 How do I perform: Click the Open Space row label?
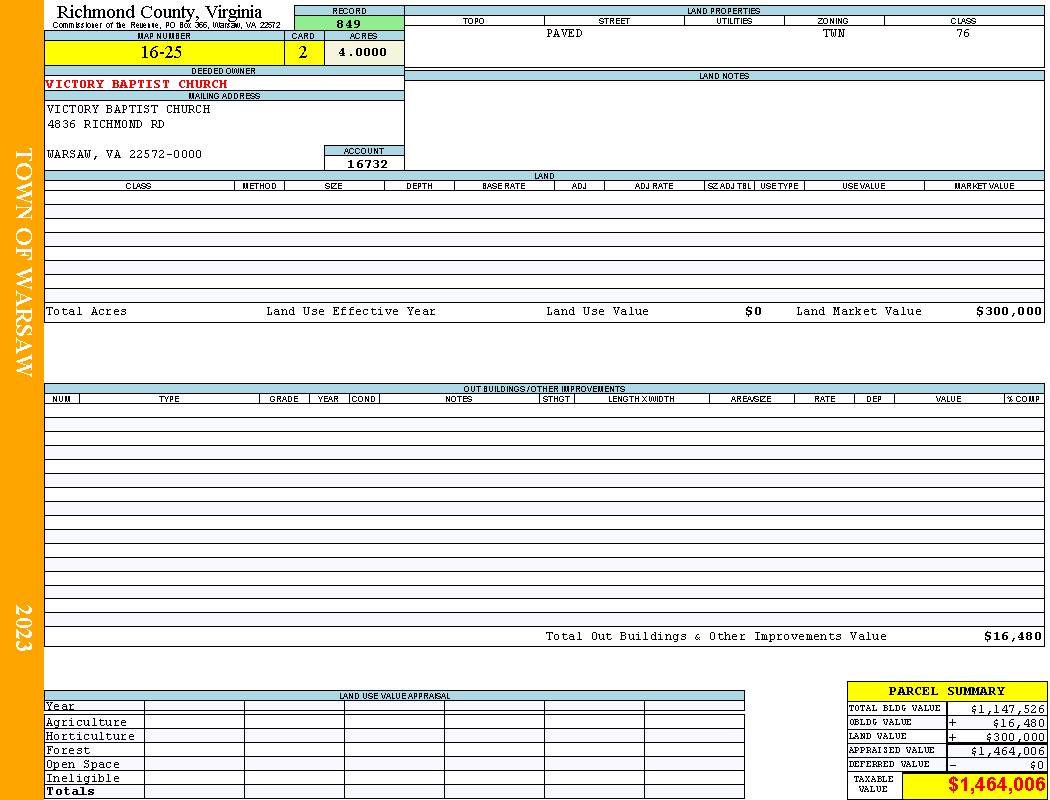pyautogui.click(x=83, y=765)
